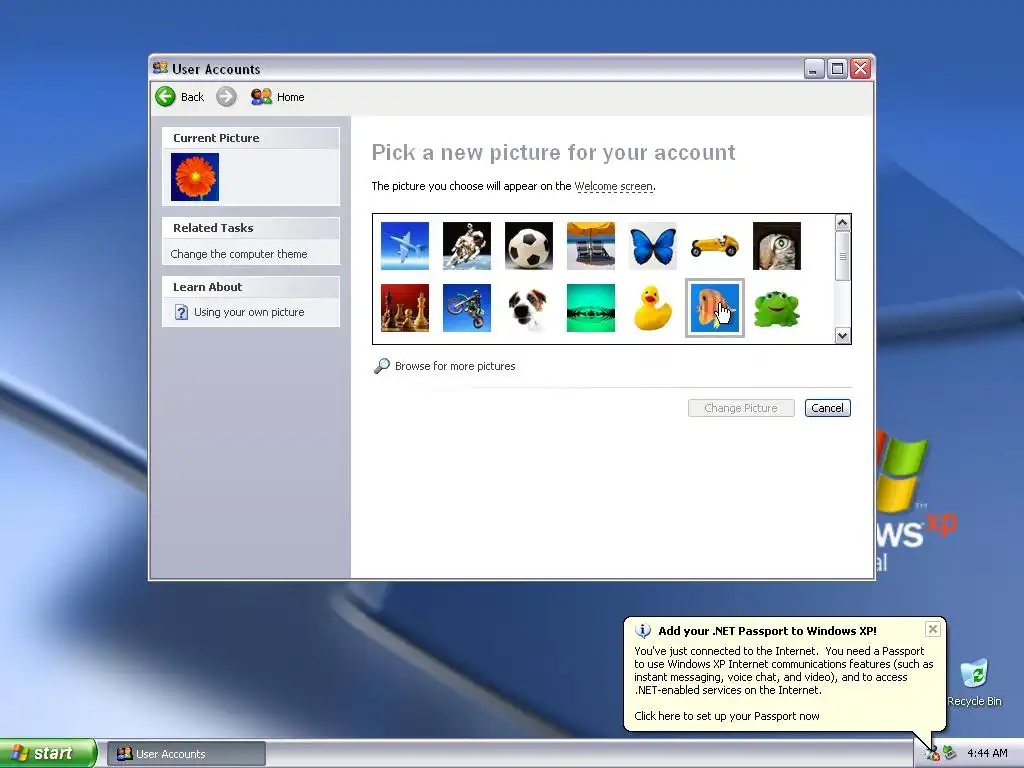Pick the rubber duck picture
The height and width of the screenshot is (768, 1024).
[x=652, y=308]
